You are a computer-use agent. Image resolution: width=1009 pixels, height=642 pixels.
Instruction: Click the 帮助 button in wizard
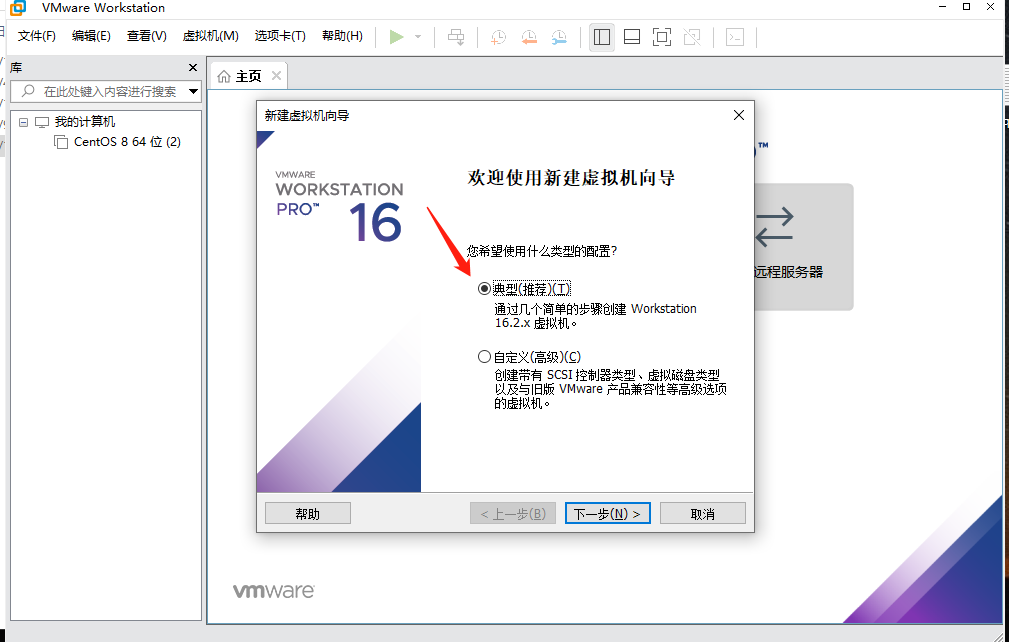(x=308, y=513)
